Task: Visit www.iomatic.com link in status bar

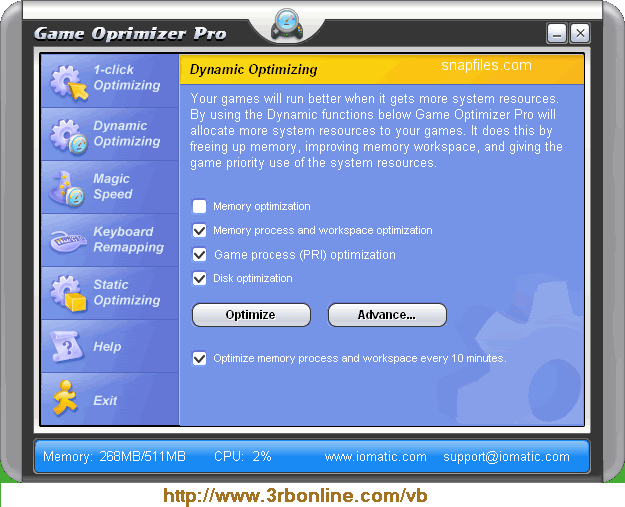Action: tap(375, 456)
